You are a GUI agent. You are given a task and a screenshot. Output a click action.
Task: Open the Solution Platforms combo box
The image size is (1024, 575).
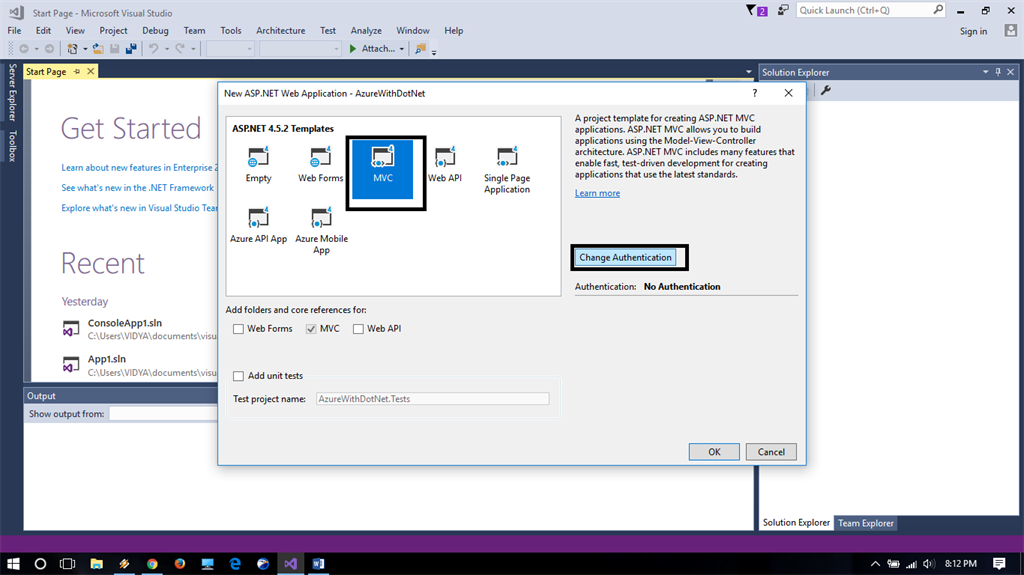click(300, 48)
